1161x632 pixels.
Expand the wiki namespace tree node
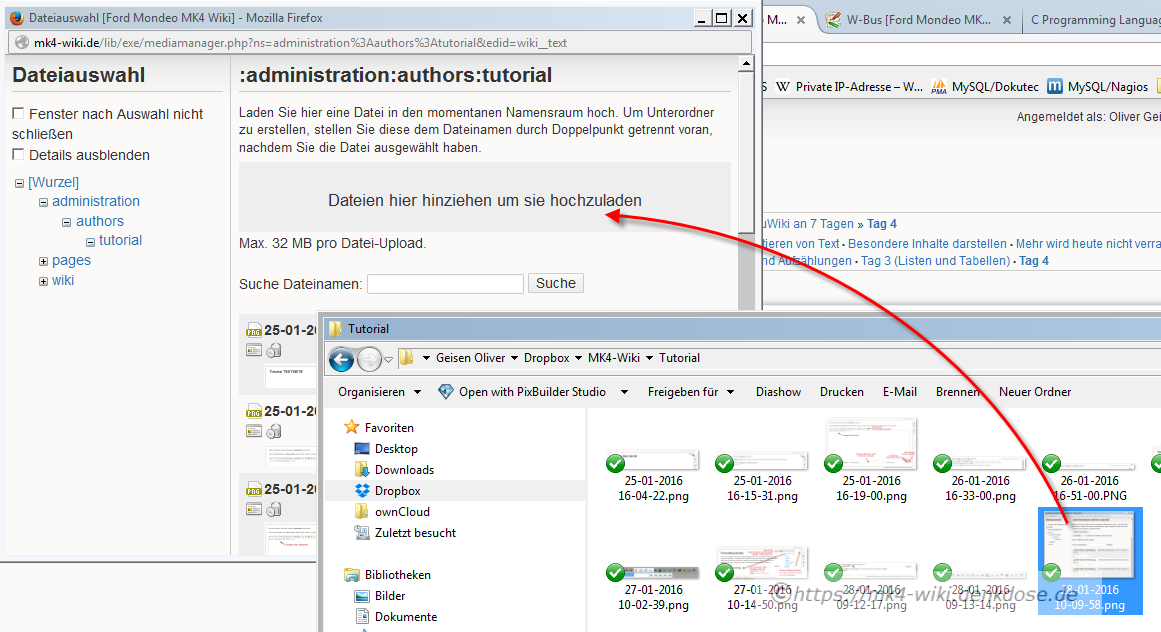click(x=43, y=281)
